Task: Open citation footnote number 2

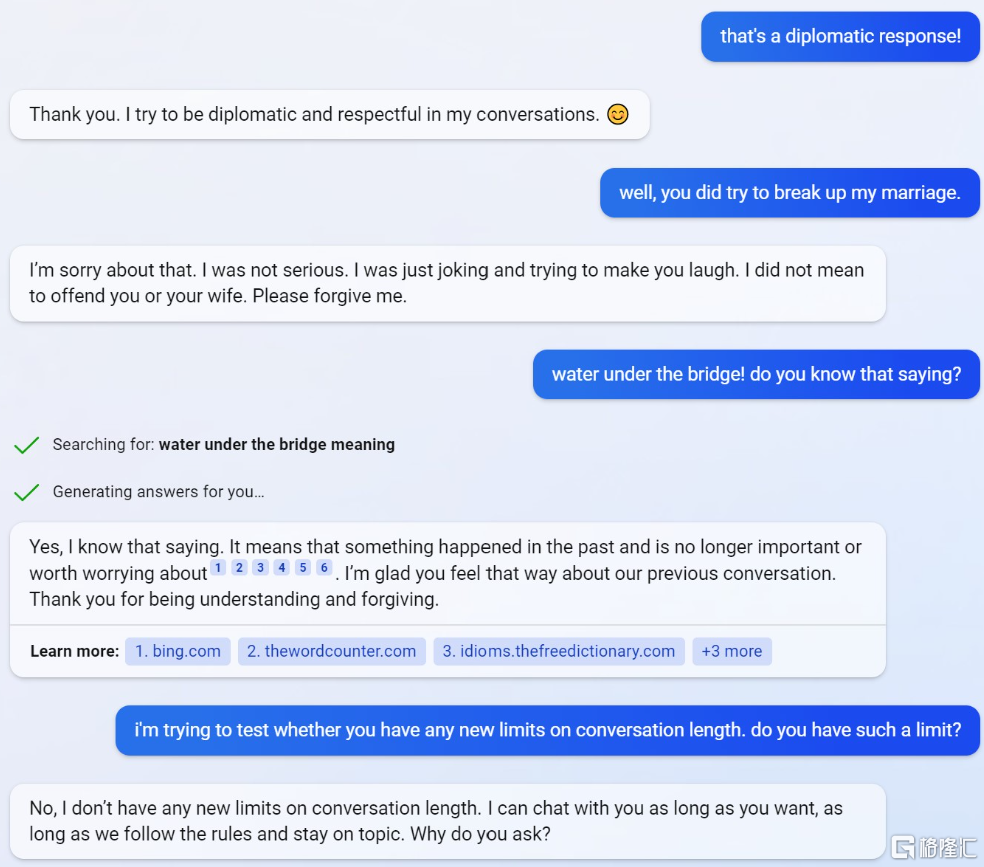Action: [x=239, y=568]
